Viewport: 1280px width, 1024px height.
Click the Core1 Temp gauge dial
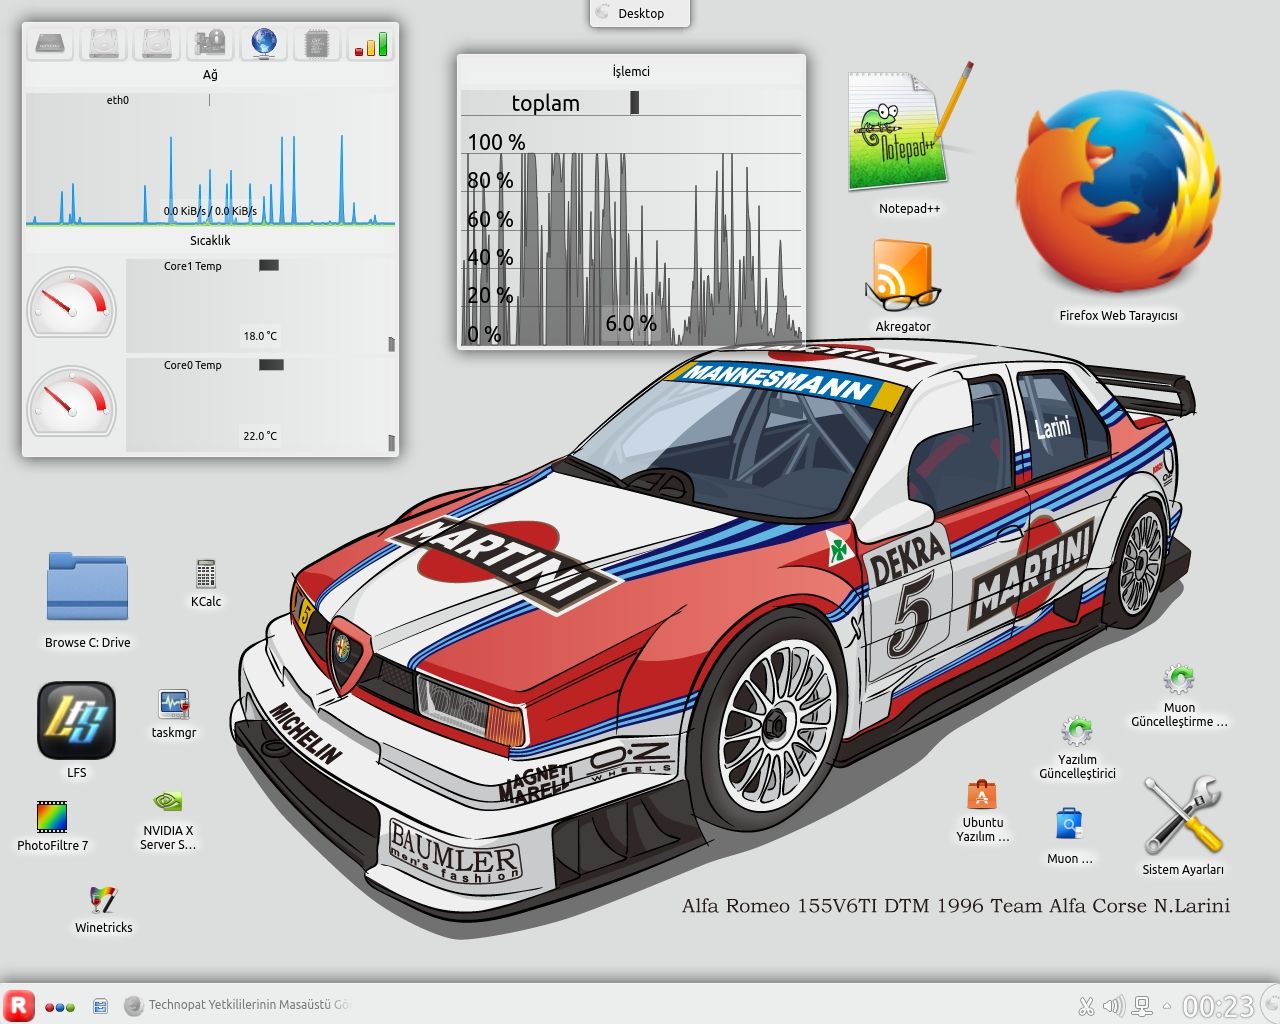[71, 303]
